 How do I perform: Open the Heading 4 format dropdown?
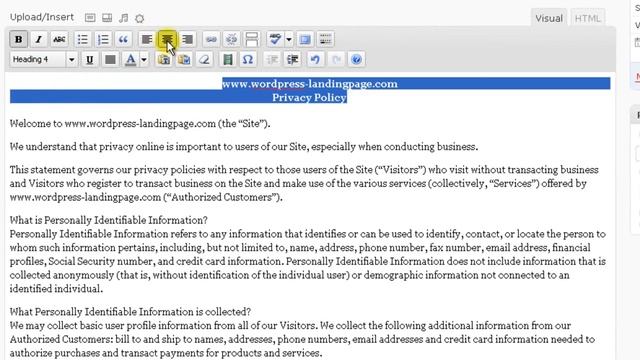(43, 60)
